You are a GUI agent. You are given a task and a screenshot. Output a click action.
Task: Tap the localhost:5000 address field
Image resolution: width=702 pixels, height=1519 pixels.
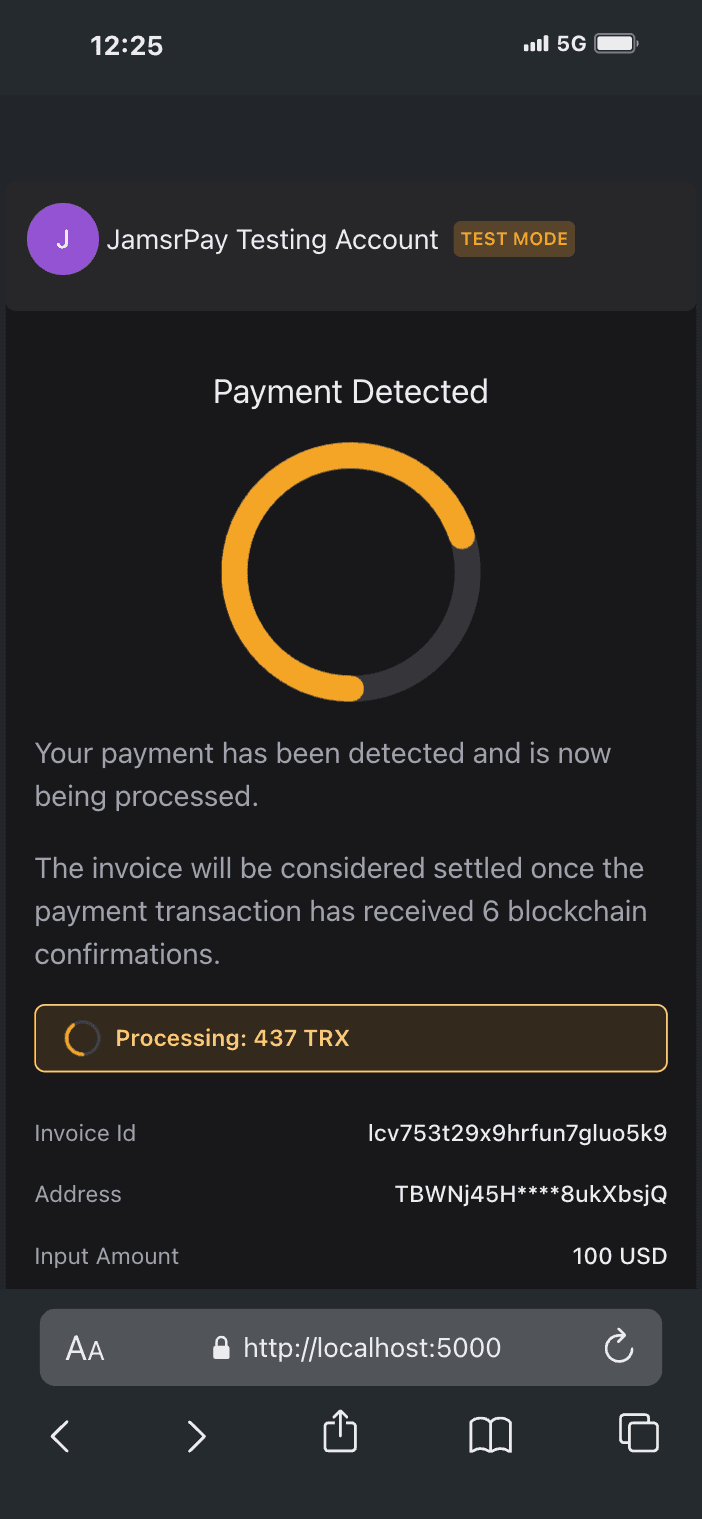(x=351, y=1347)
